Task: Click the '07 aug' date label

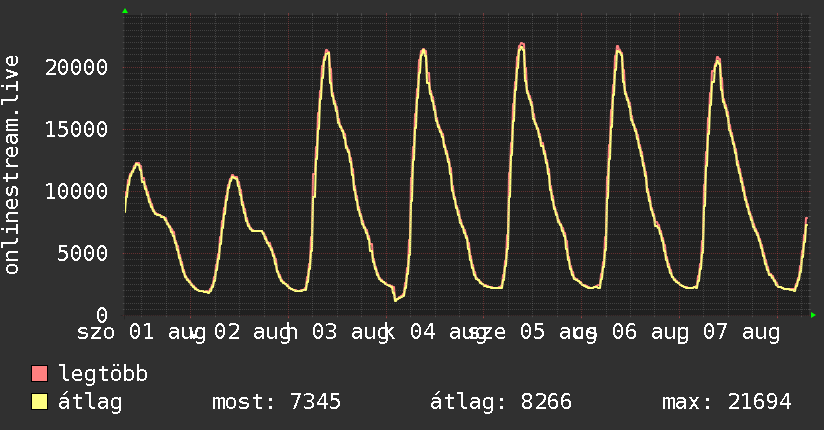Action: (x=741, y=332)
